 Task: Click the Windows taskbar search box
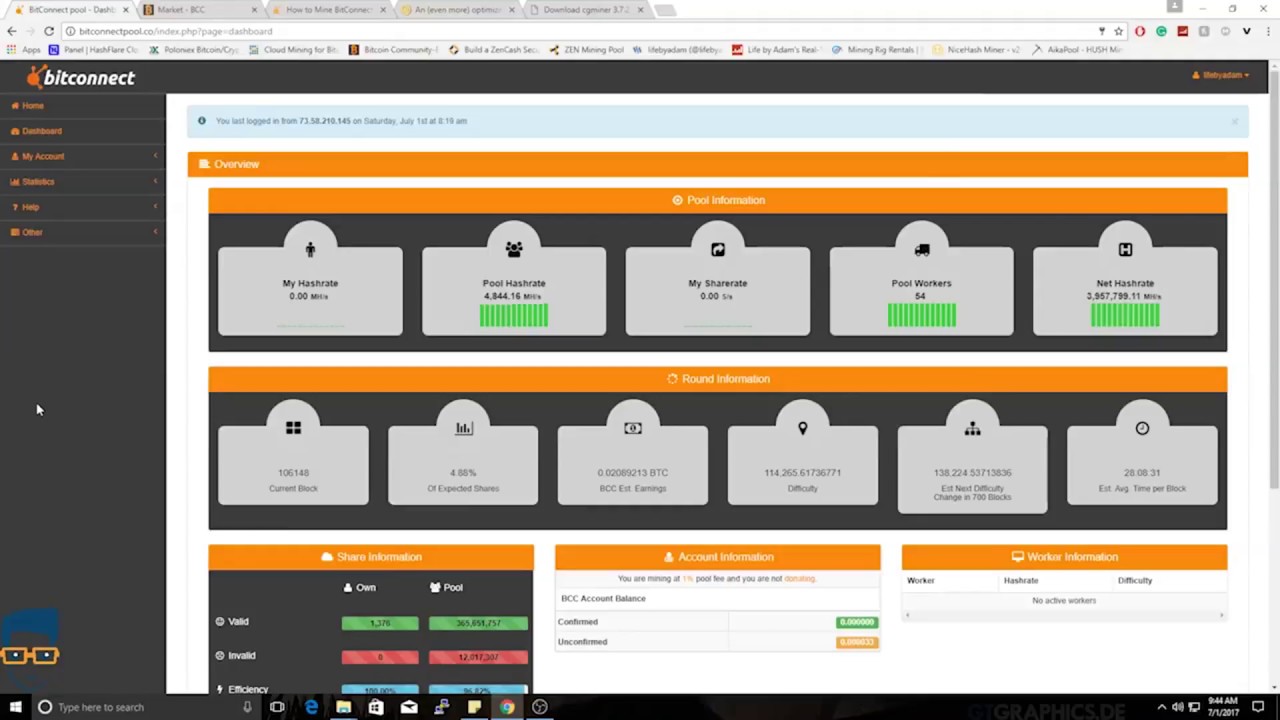pos(145,707)
